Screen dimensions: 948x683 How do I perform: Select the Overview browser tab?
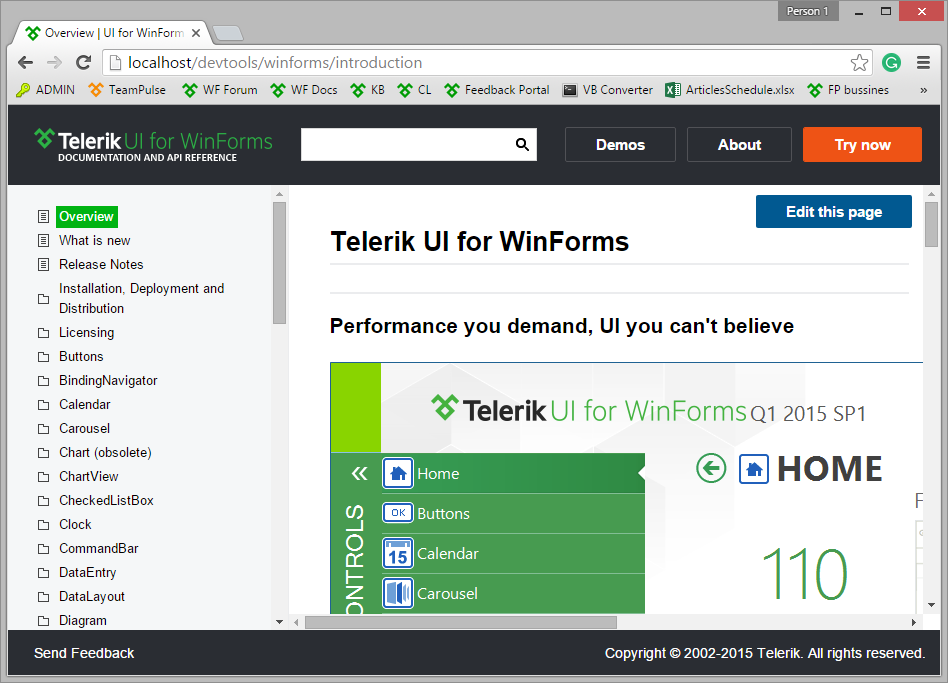click(x=112, y=33)
